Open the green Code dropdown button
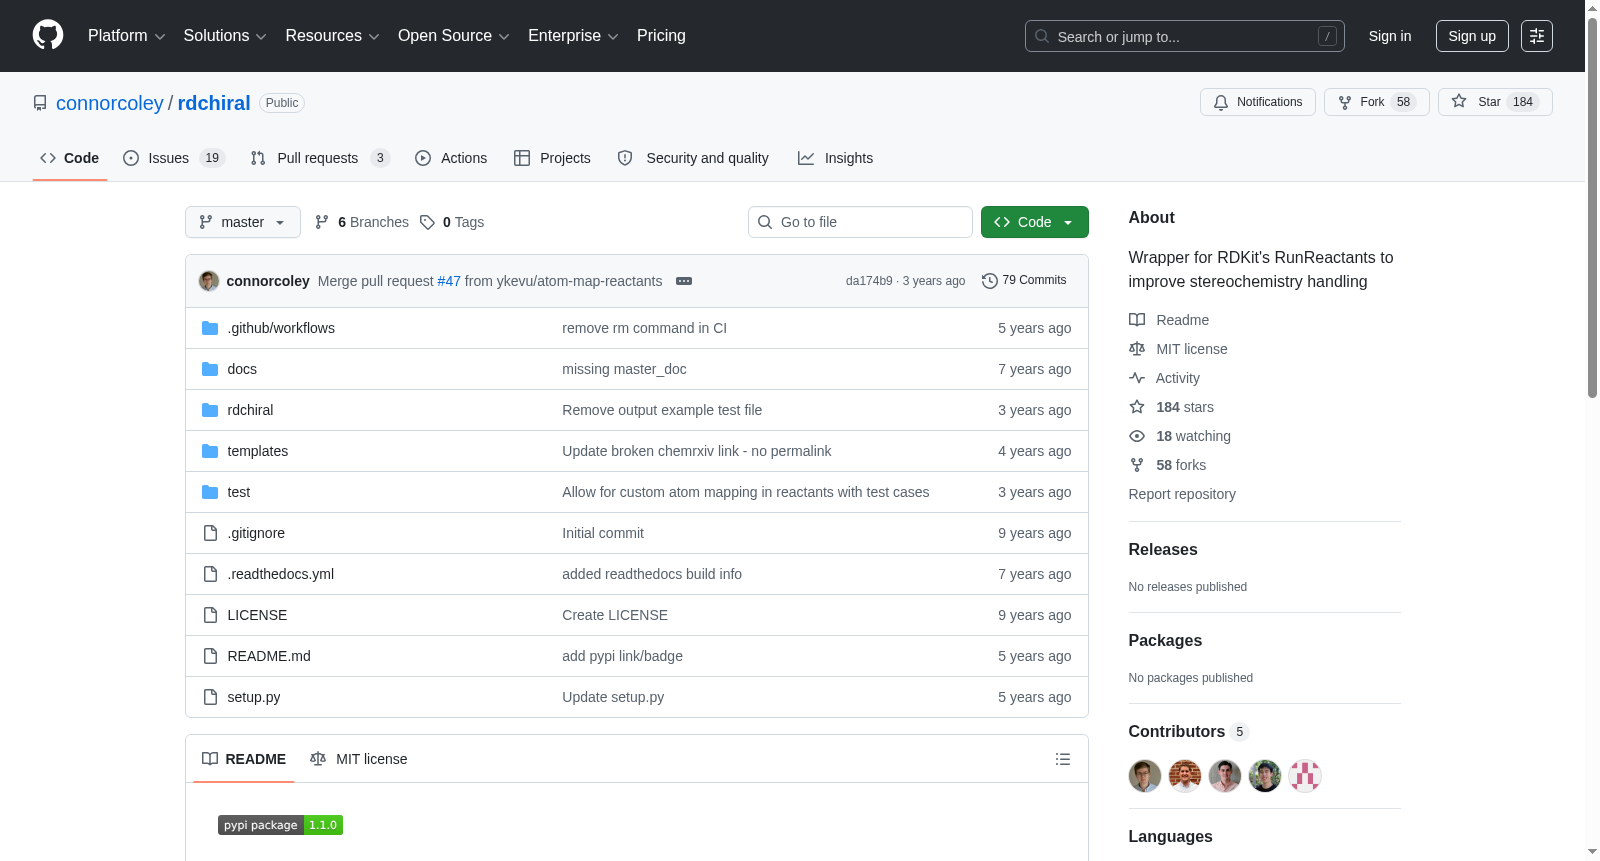 tap(1035, 222)
